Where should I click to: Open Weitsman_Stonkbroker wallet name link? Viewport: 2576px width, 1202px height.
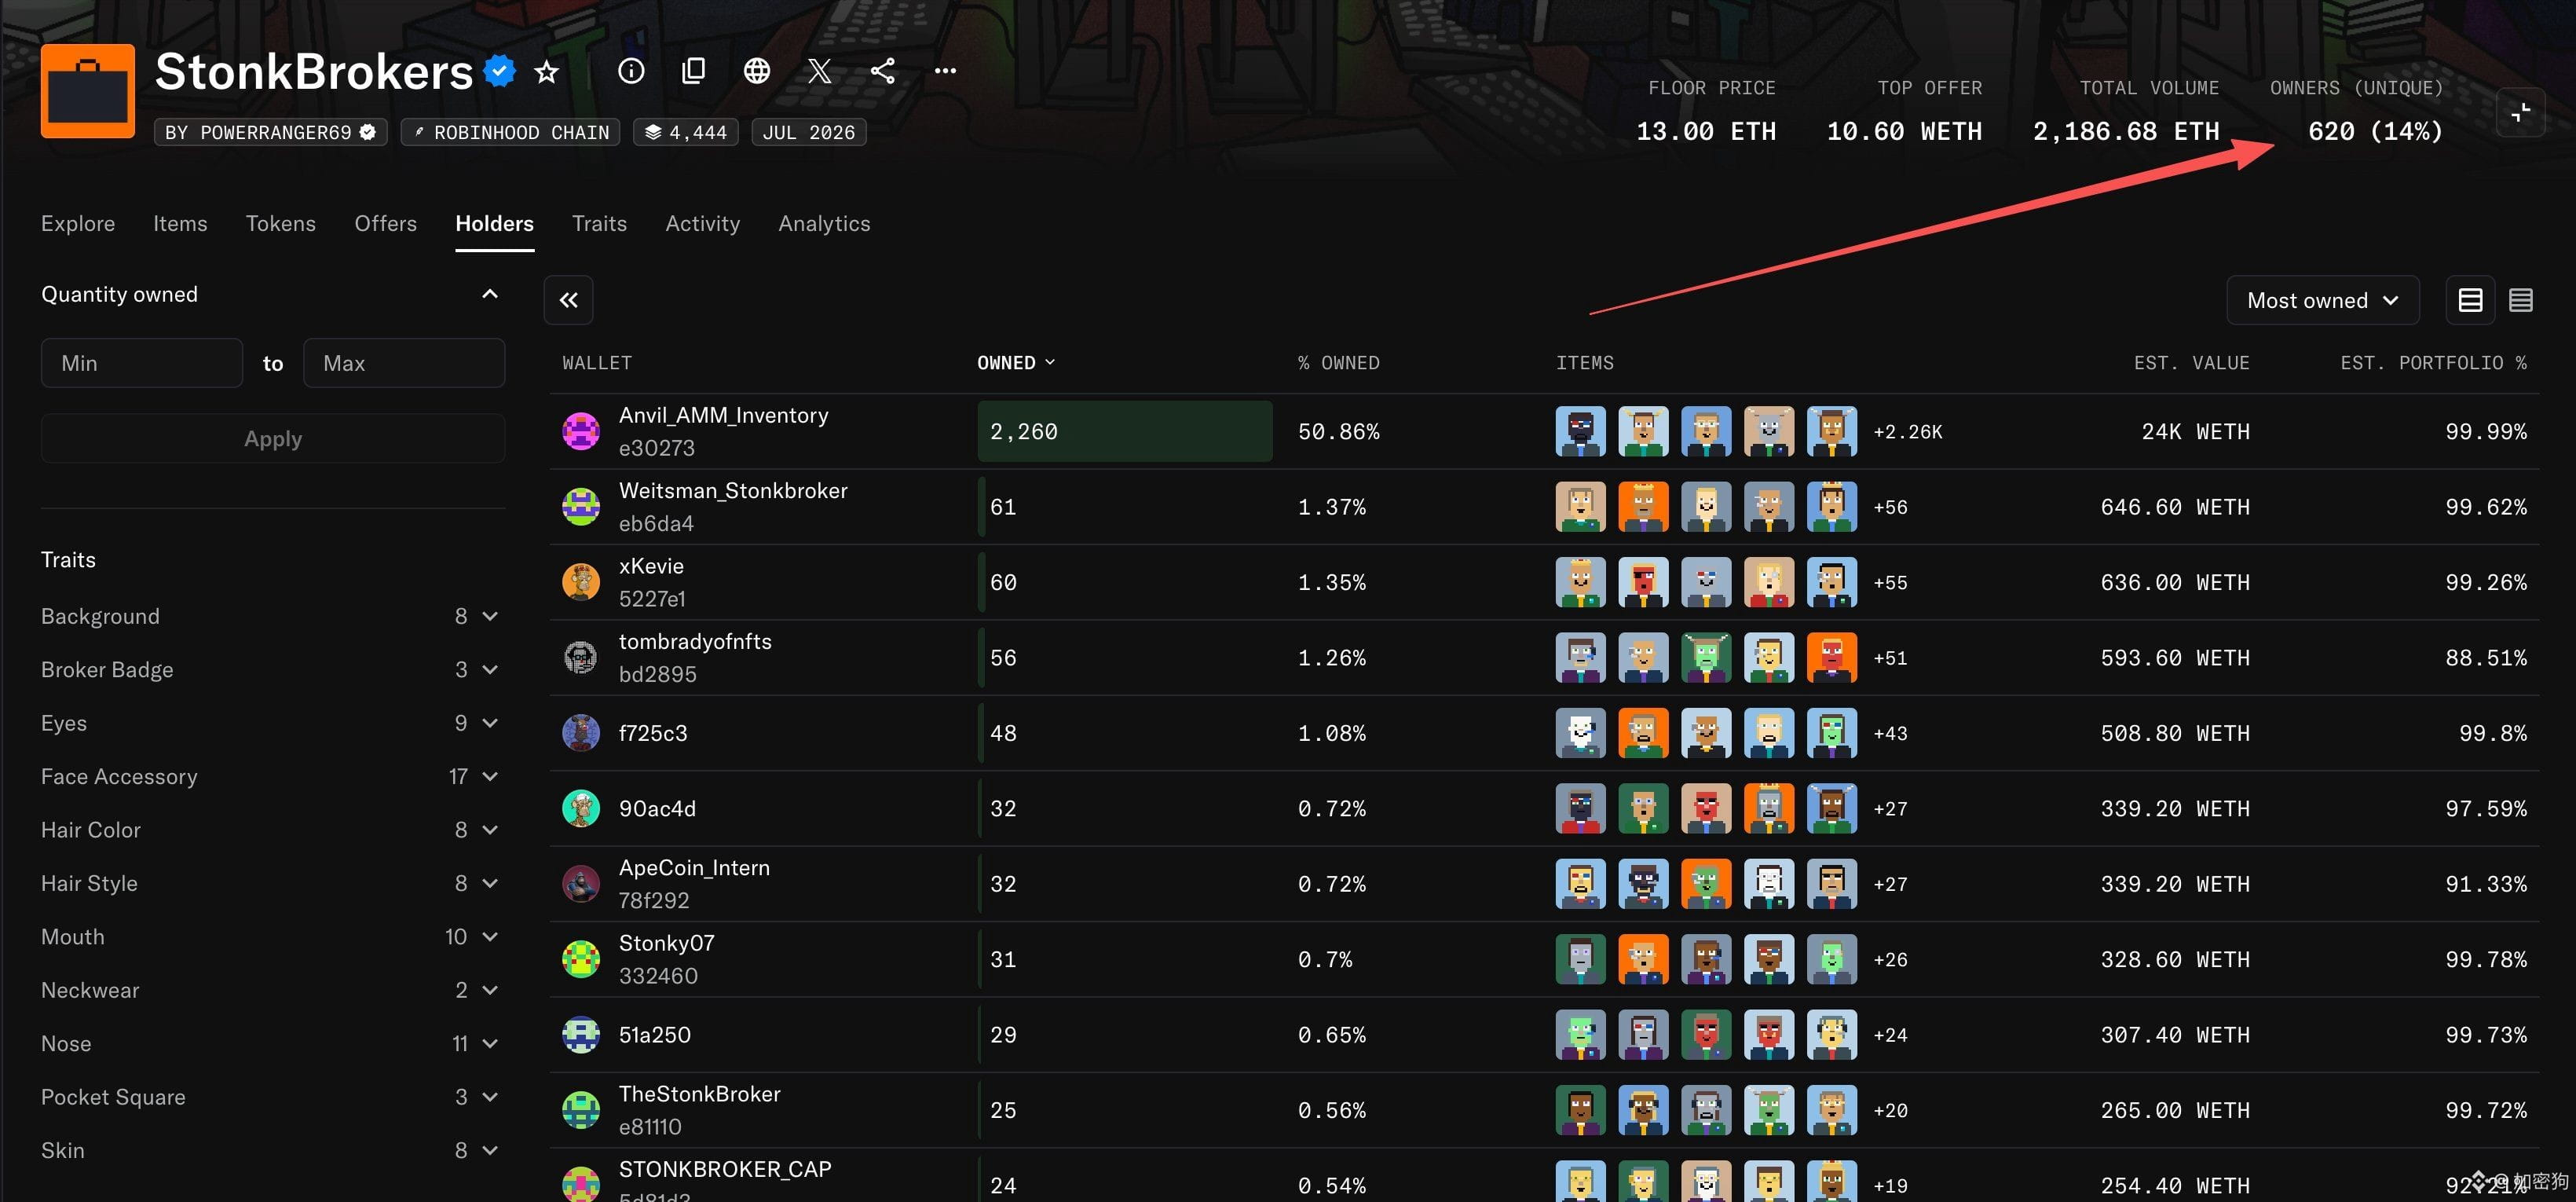733,491
